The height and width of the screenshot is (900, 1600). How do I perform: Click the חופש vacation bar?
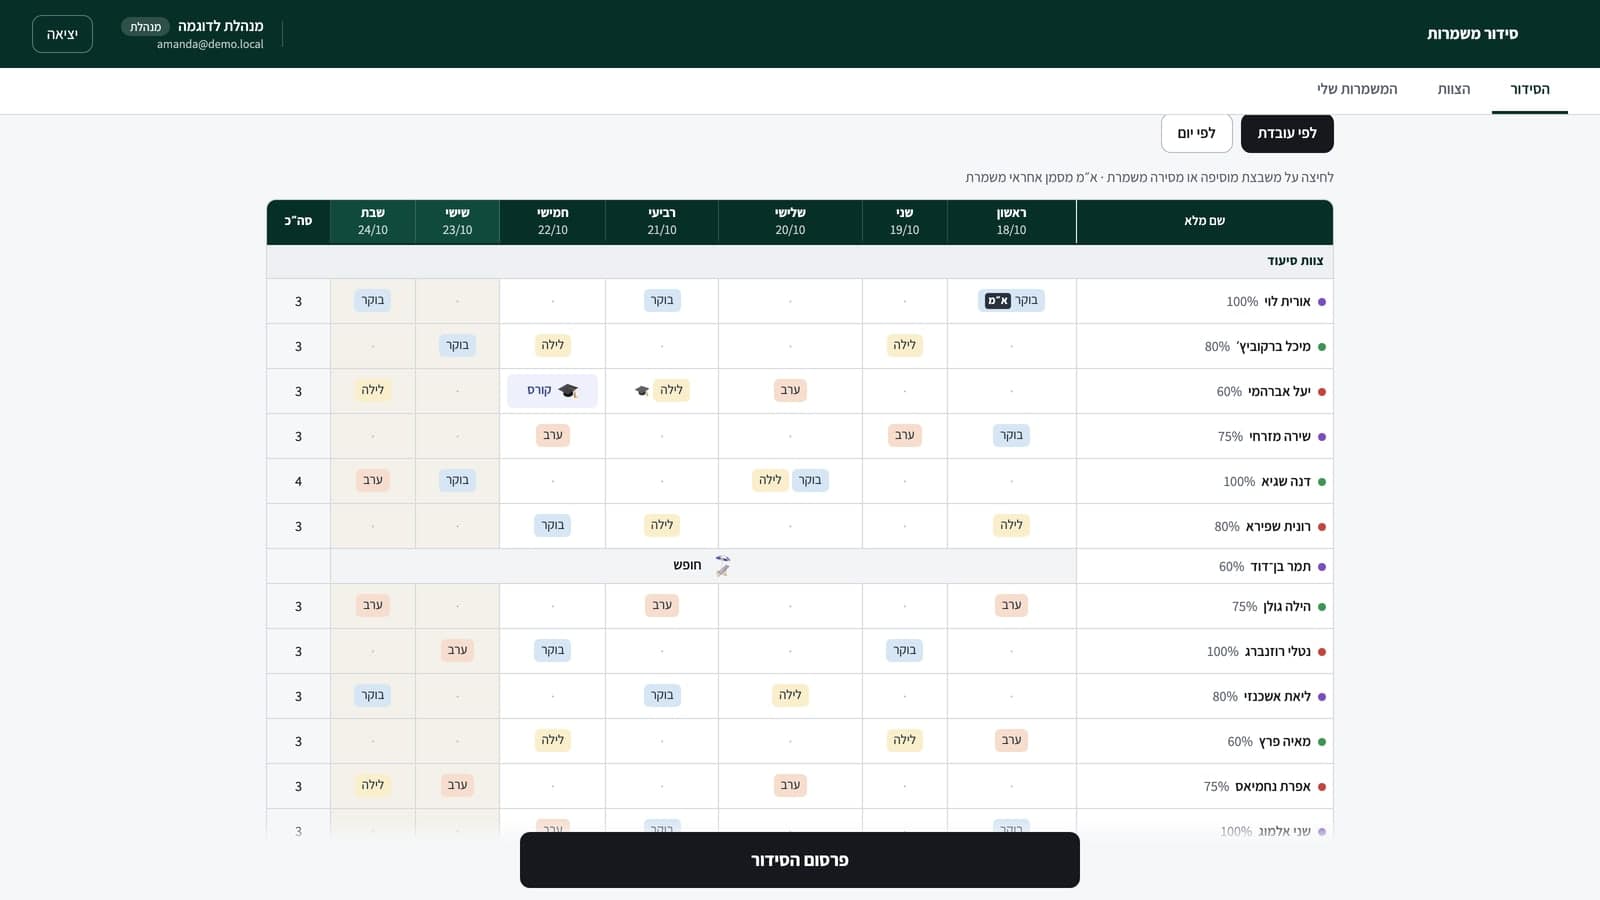tap(703, 566)
